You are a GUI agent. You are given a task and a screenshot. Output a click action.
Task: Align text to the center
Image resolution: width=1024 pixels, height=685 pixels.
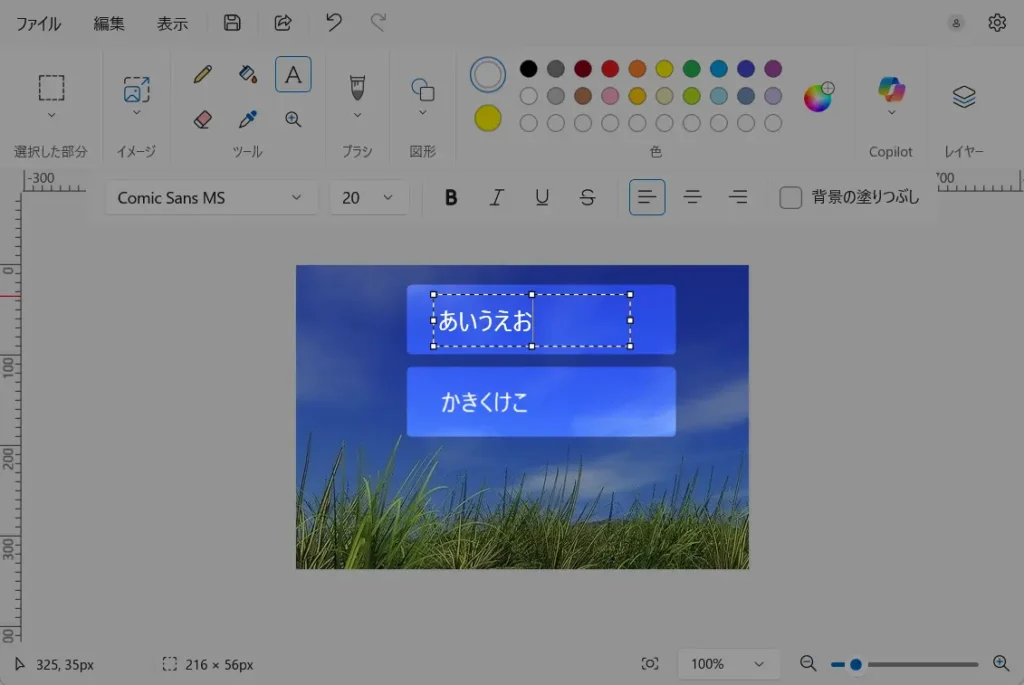click(x=692, y=197)
